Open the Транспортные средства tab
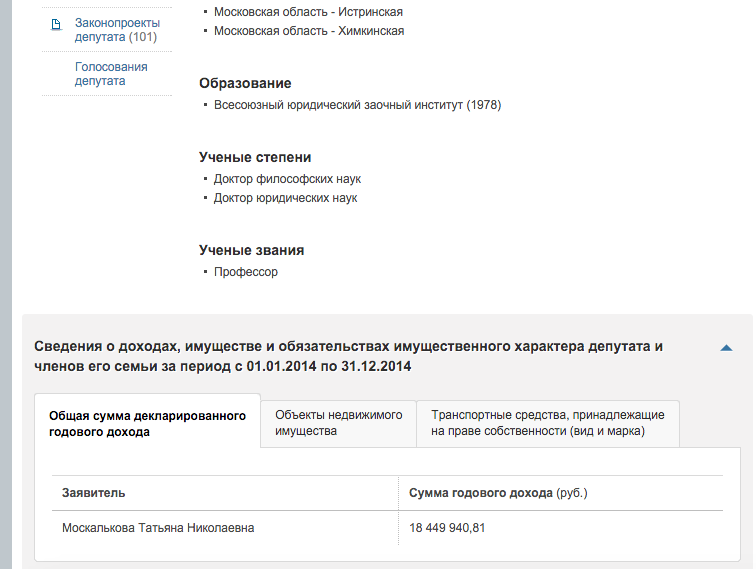This screenshot has width=756, height=569. click(548, 423)
